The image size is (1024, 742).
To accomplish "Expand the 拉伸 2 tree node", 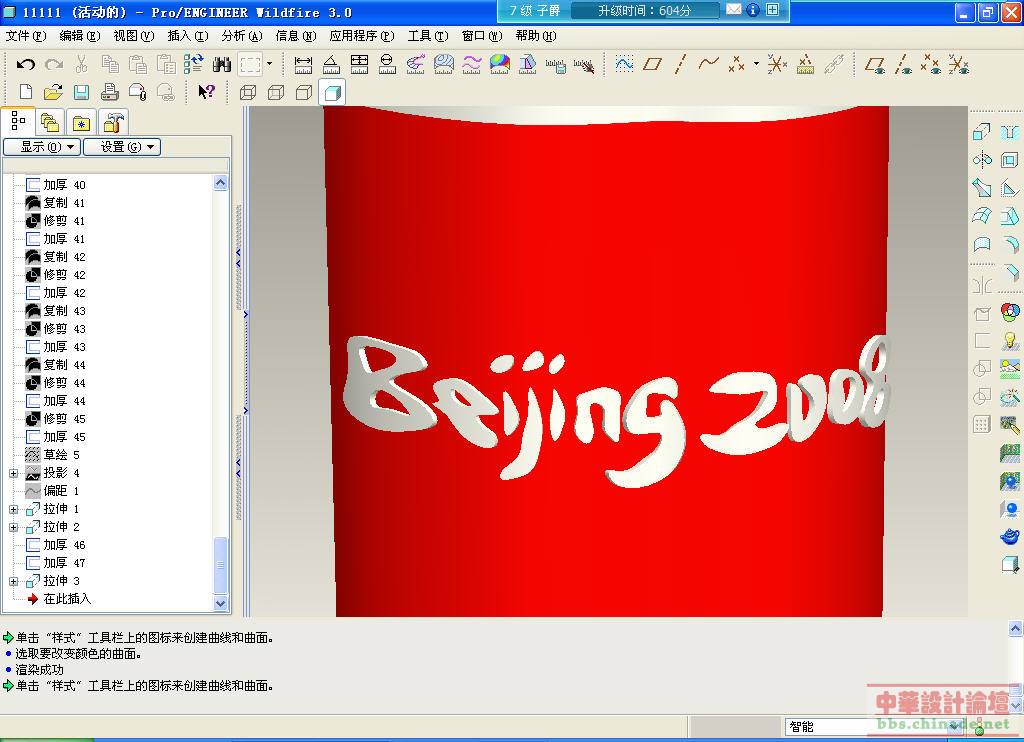I will coord(14,527).
